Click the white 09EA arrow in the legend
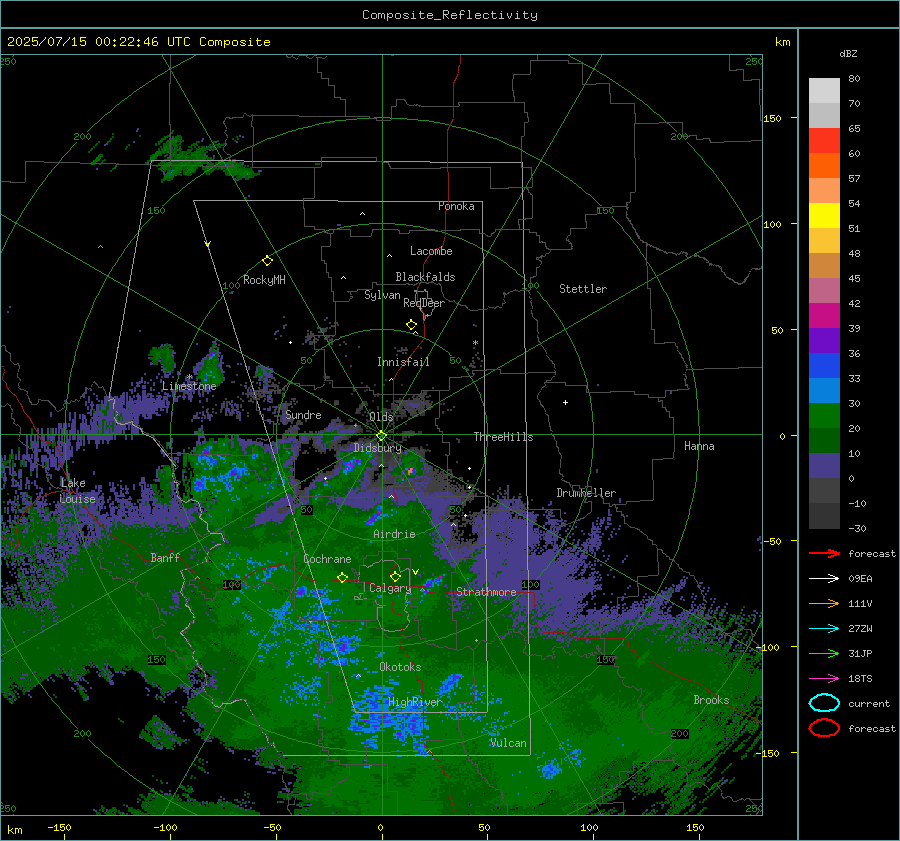 (x=824, y=578)
